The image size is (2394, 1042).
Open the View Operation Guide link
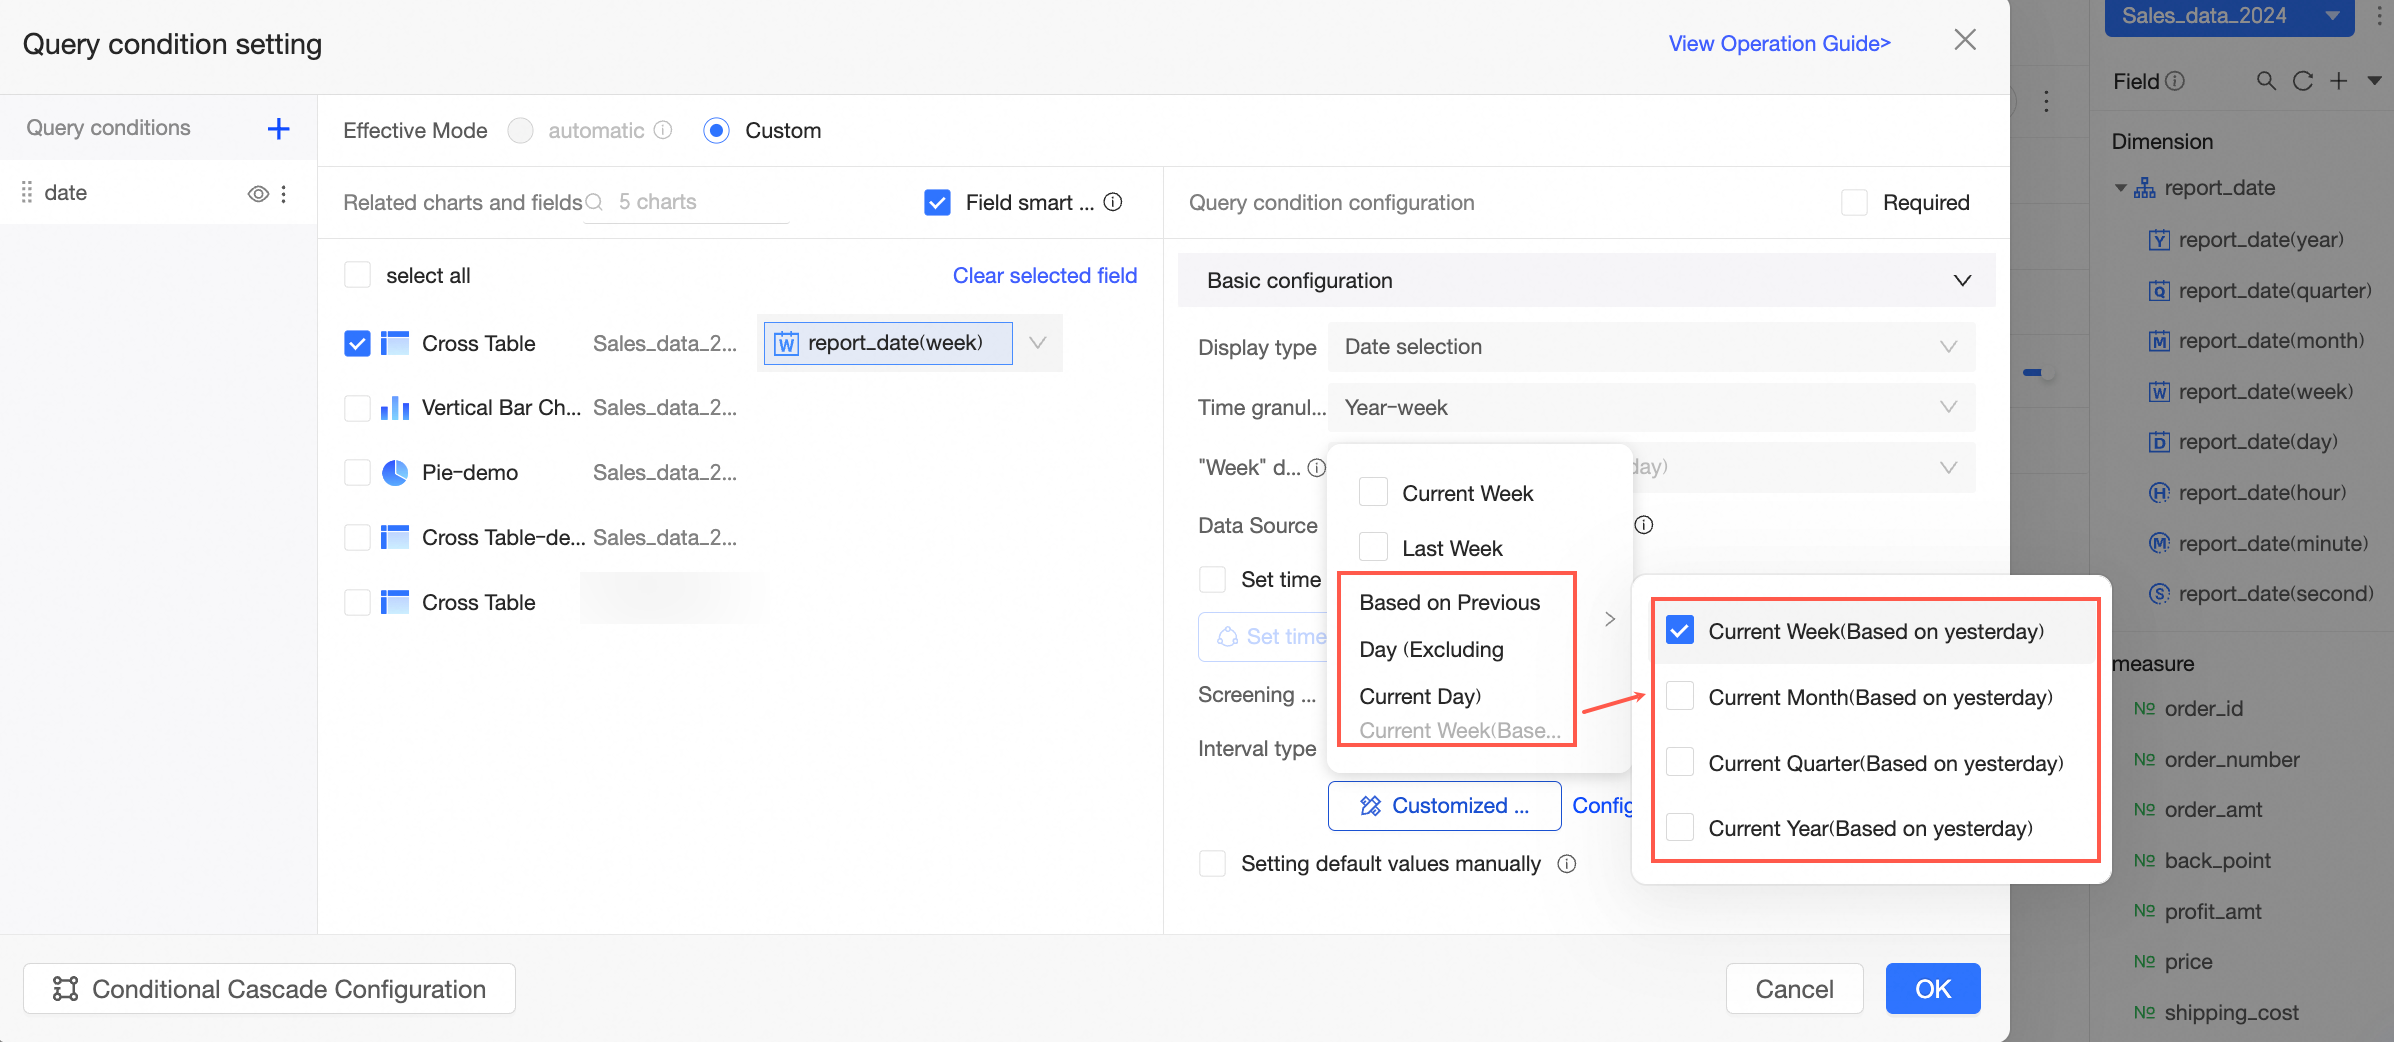point(1779,44)
